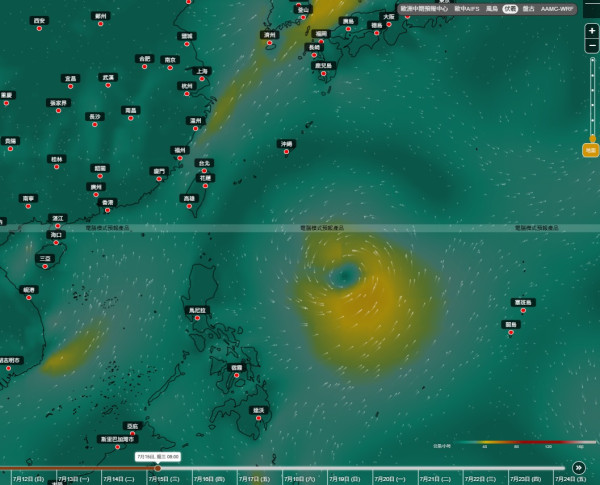
Task: Jump timeline to 7月19日
Action: (344, 479)
